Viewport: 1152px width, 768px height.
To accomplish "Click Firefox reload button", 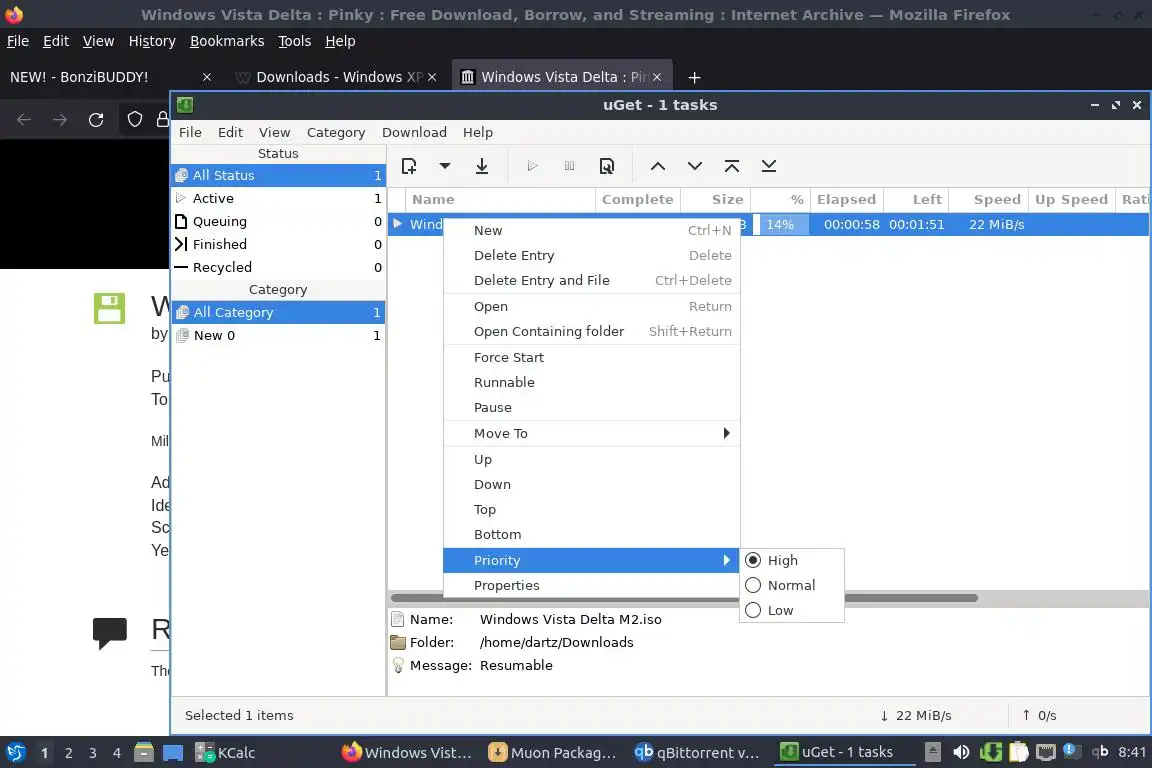I will click(x=96, y=120).
